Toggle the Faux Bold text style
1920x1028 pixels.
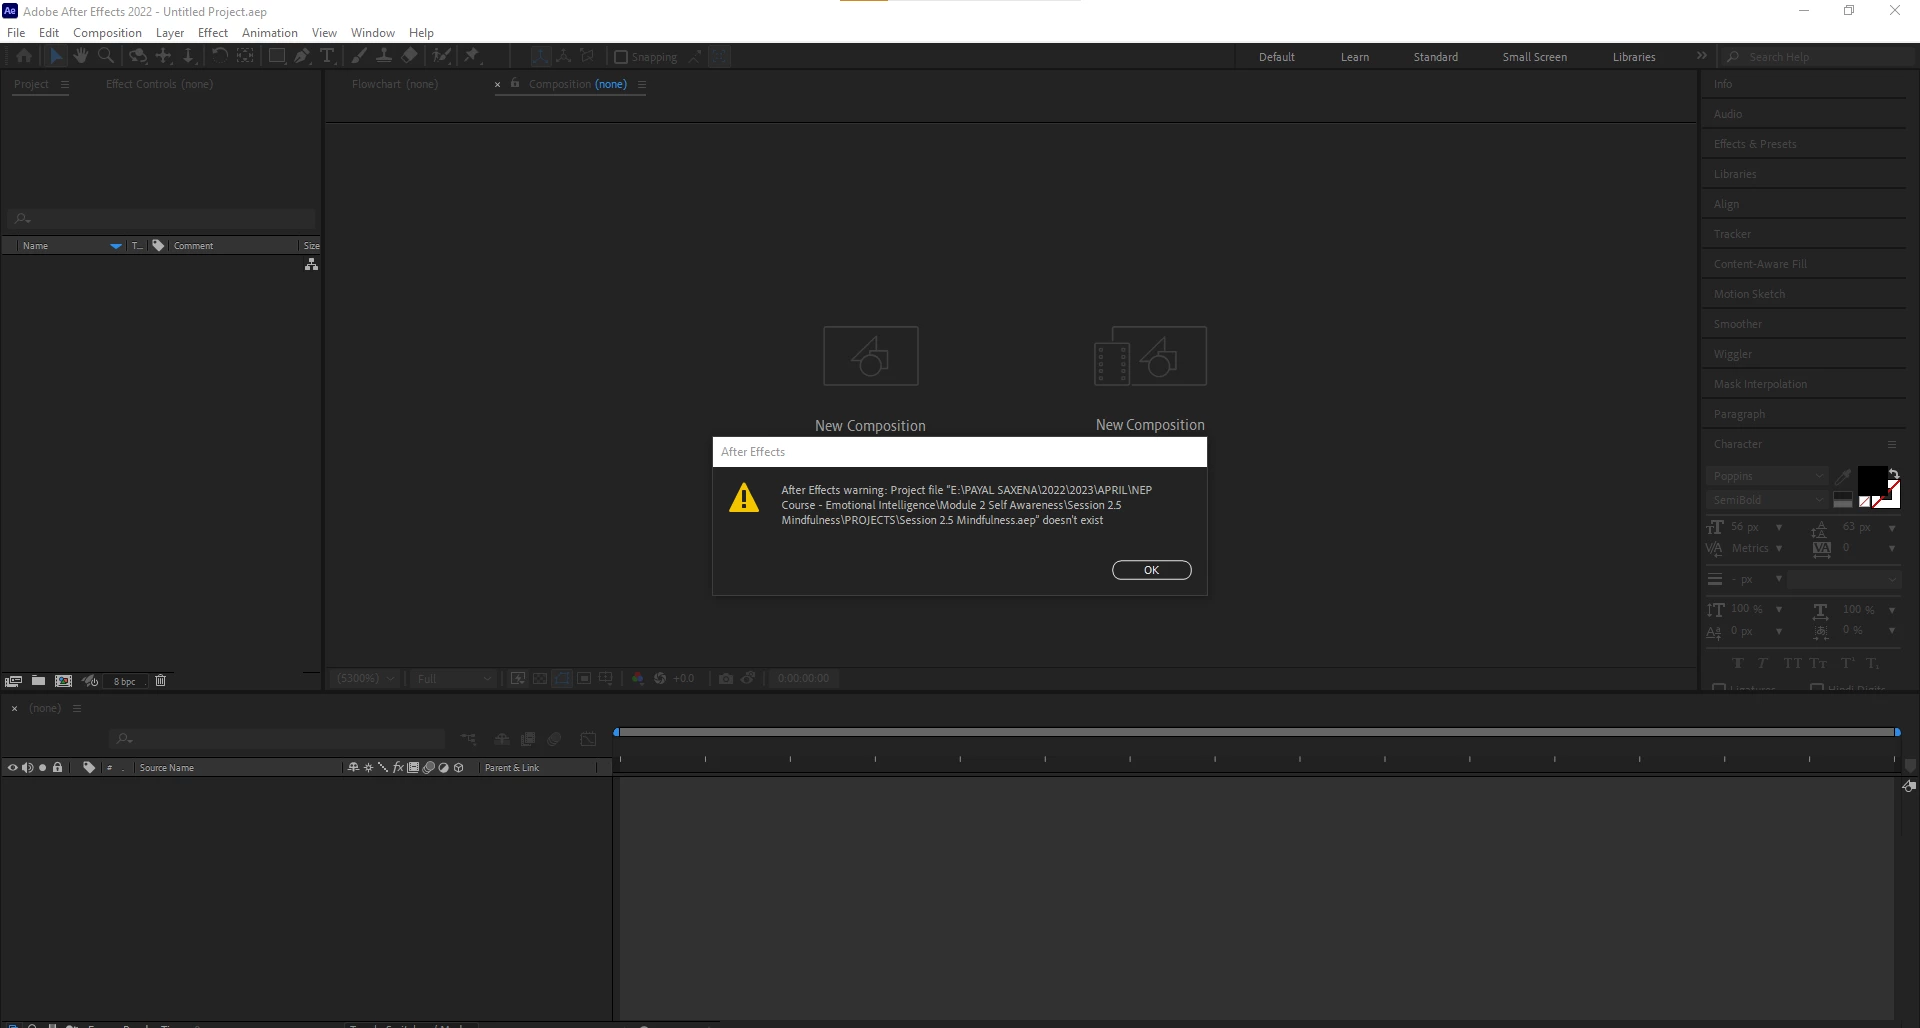click(1738, 663)
